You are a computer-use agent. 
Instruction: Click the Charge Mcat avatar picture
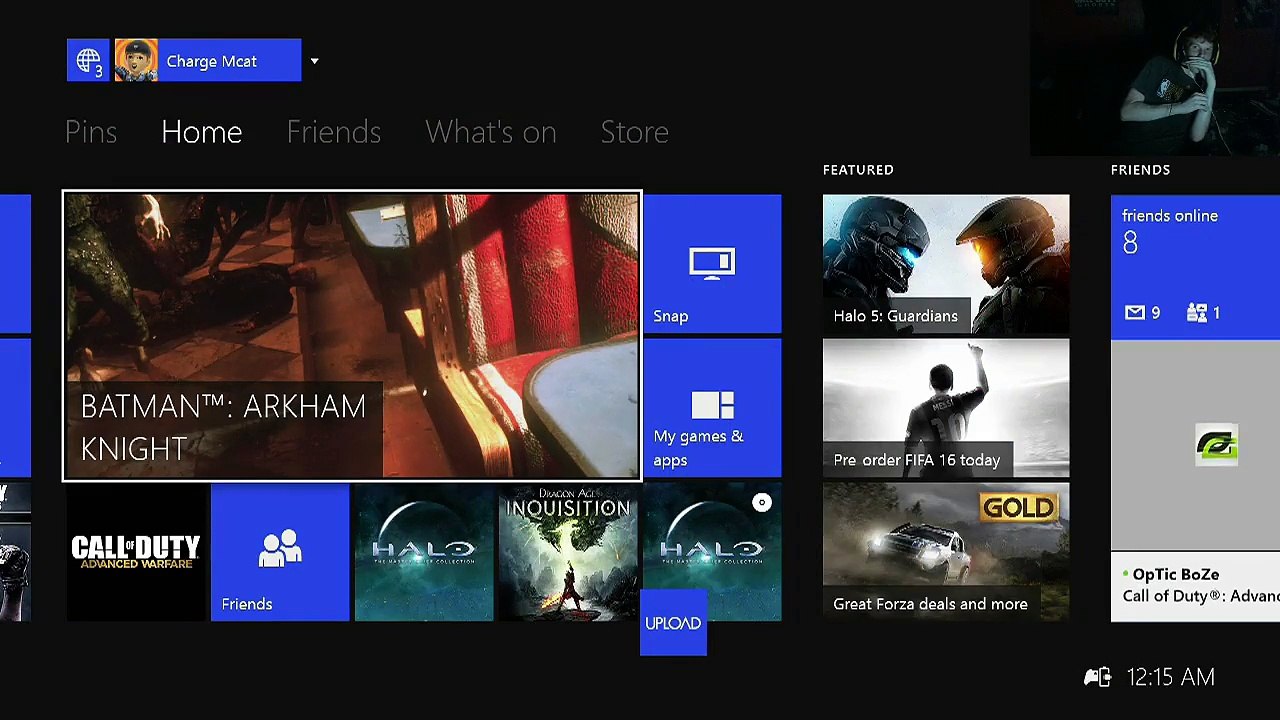[136, 61]
